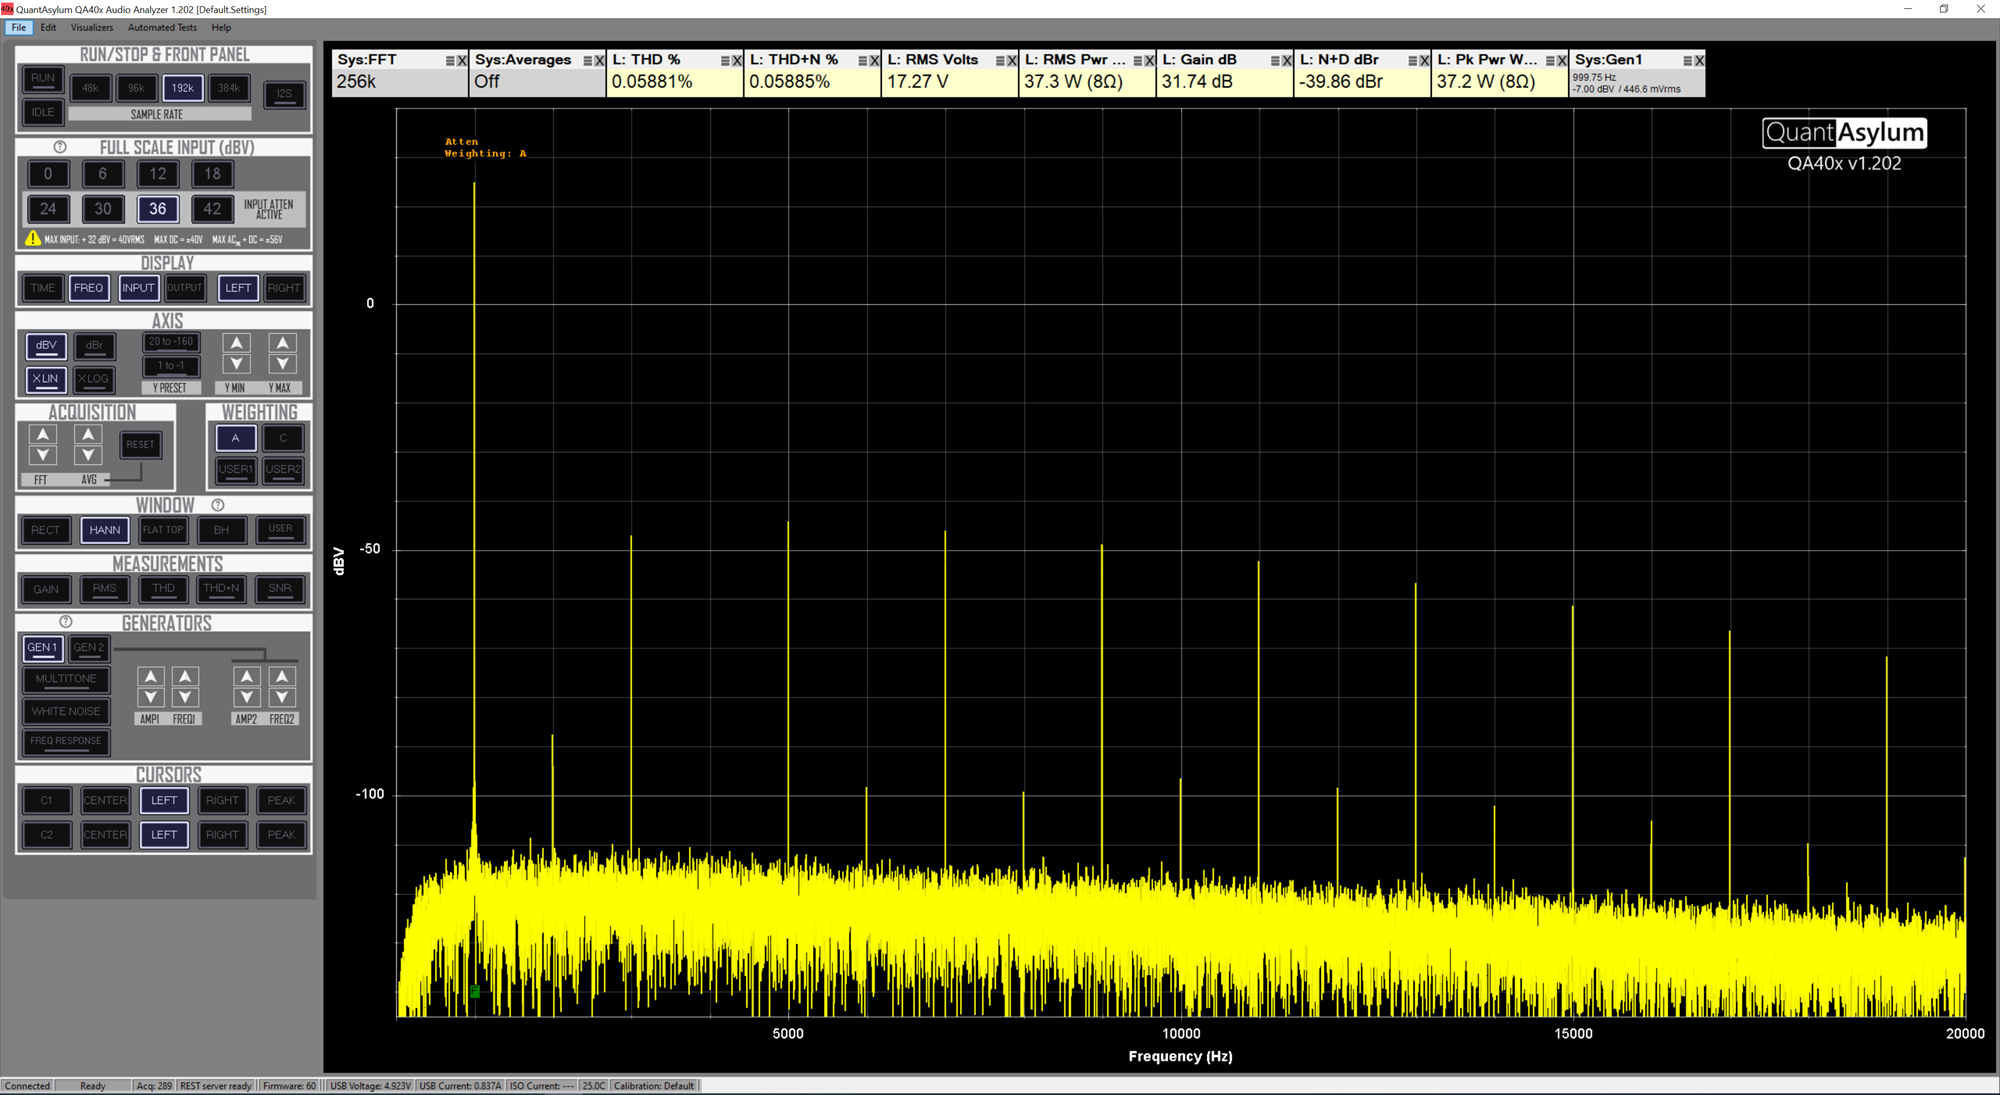Select the 96k sample rate
Image resolution: width=2000 pixels, height=1095 pixels.
136,88
